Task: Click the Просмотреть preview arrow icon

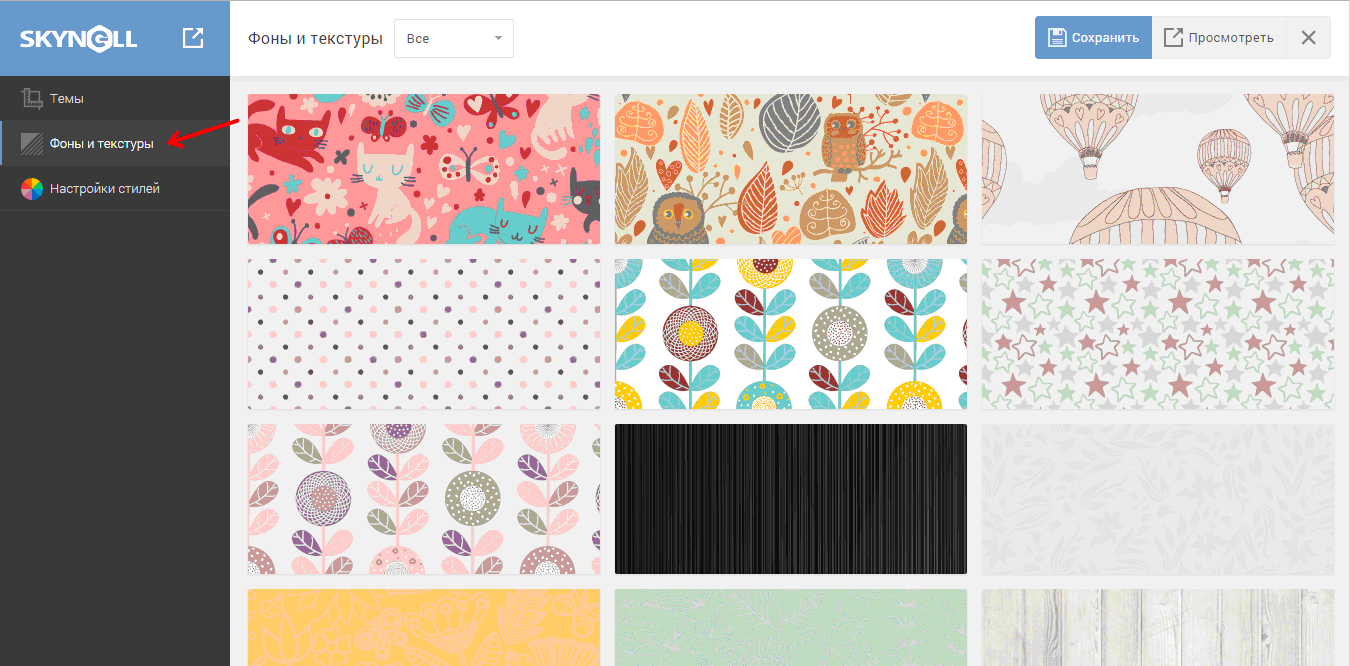Action: [x=1173, y=38]
